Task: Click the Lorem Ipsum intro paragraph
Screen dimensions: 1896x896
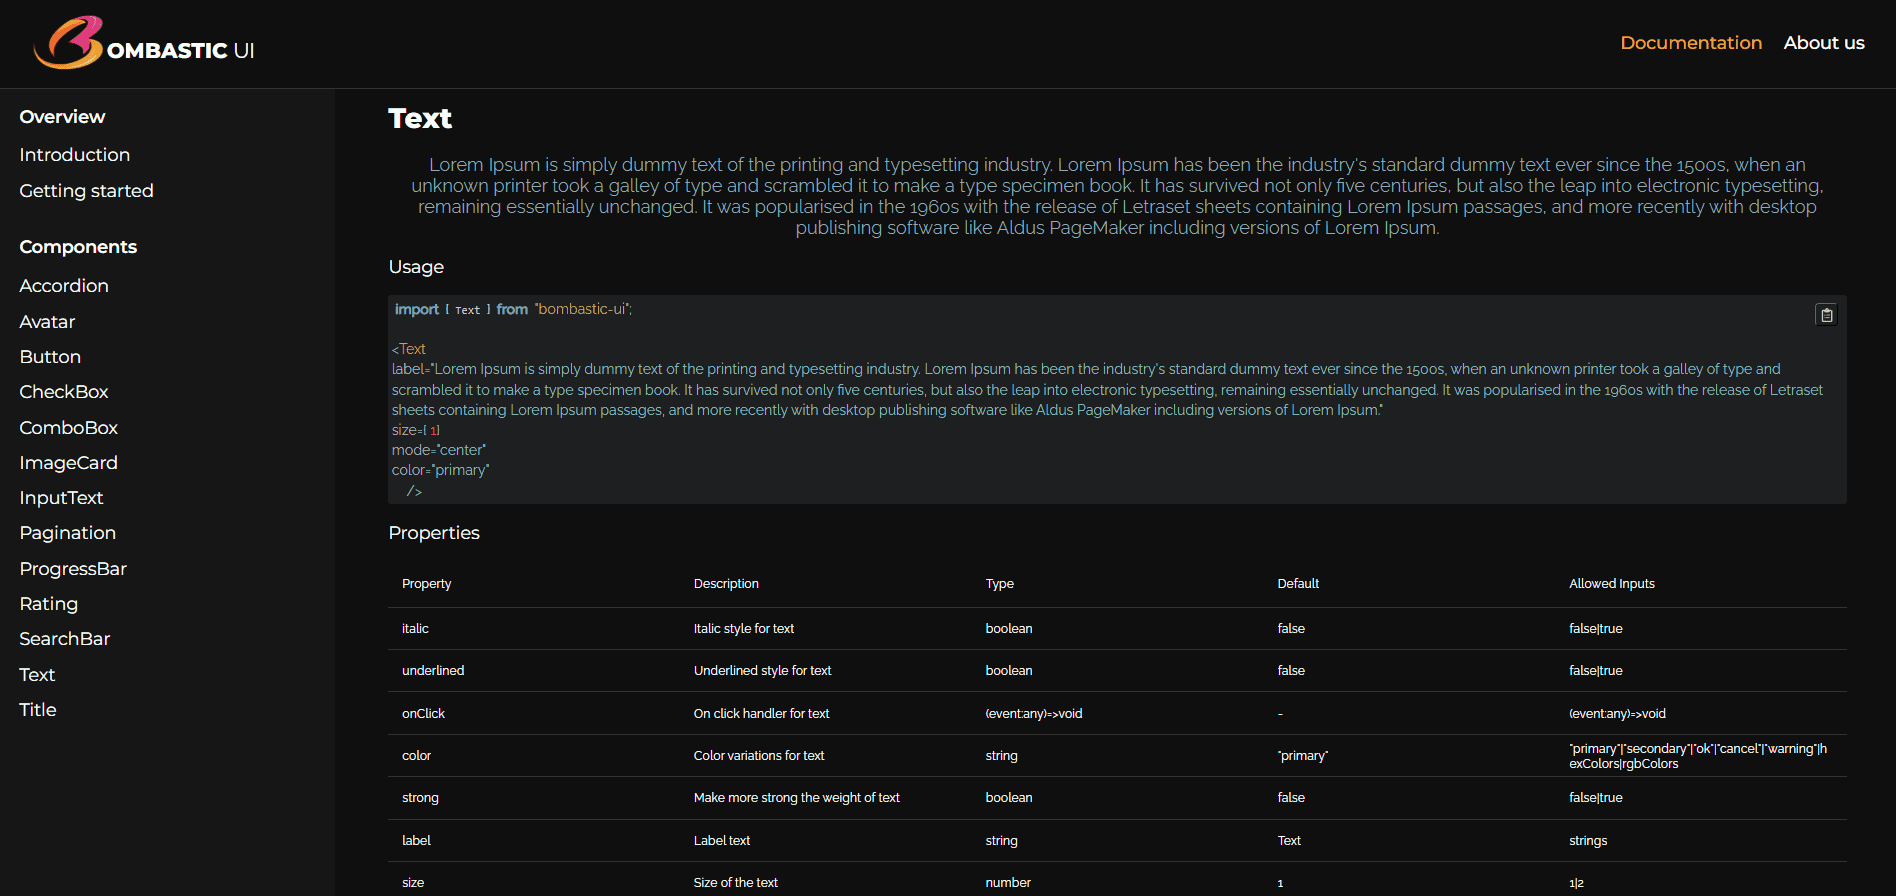Action: 1117,196
